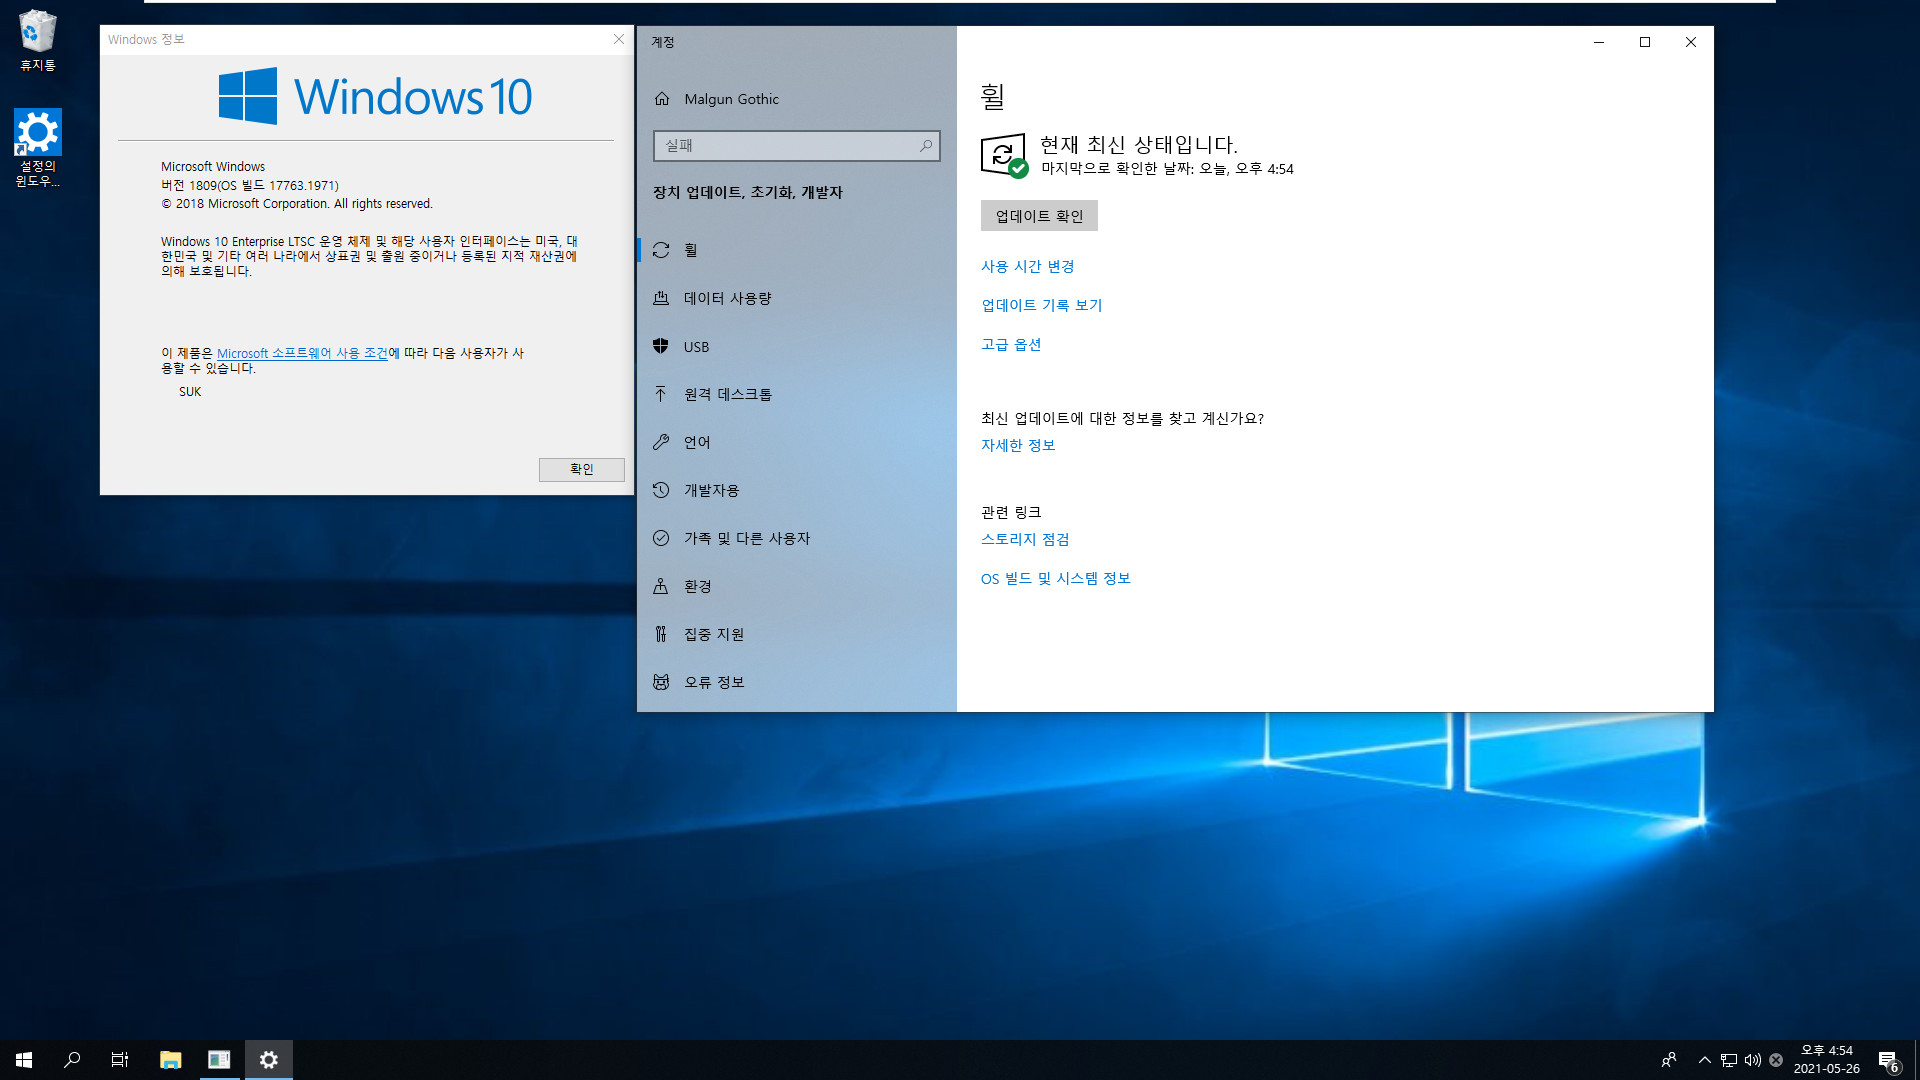Click the shield icon beside USB

(x=661, y=346)
